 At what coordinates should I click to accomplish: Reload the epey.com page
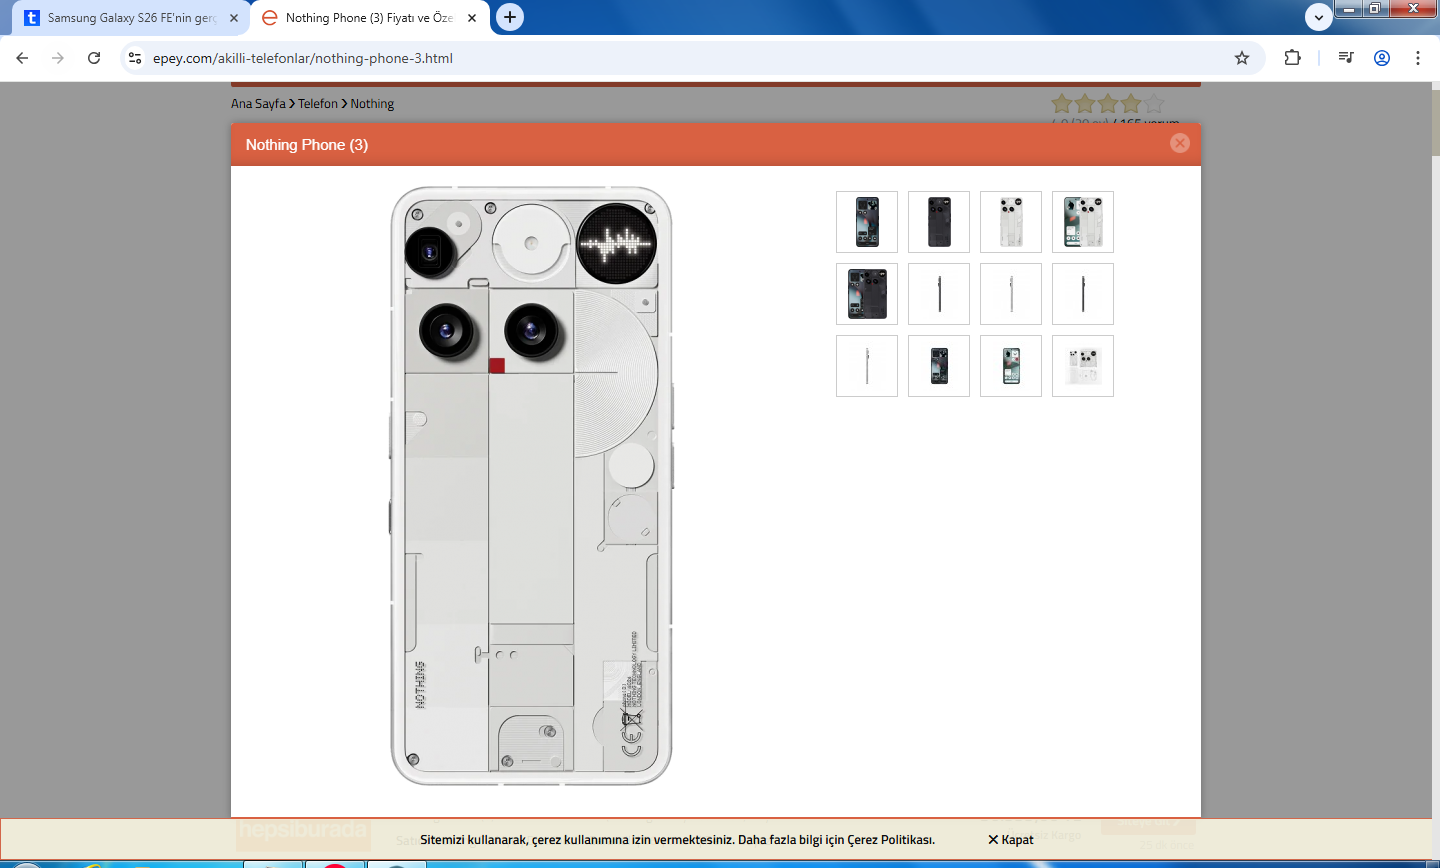94,58
